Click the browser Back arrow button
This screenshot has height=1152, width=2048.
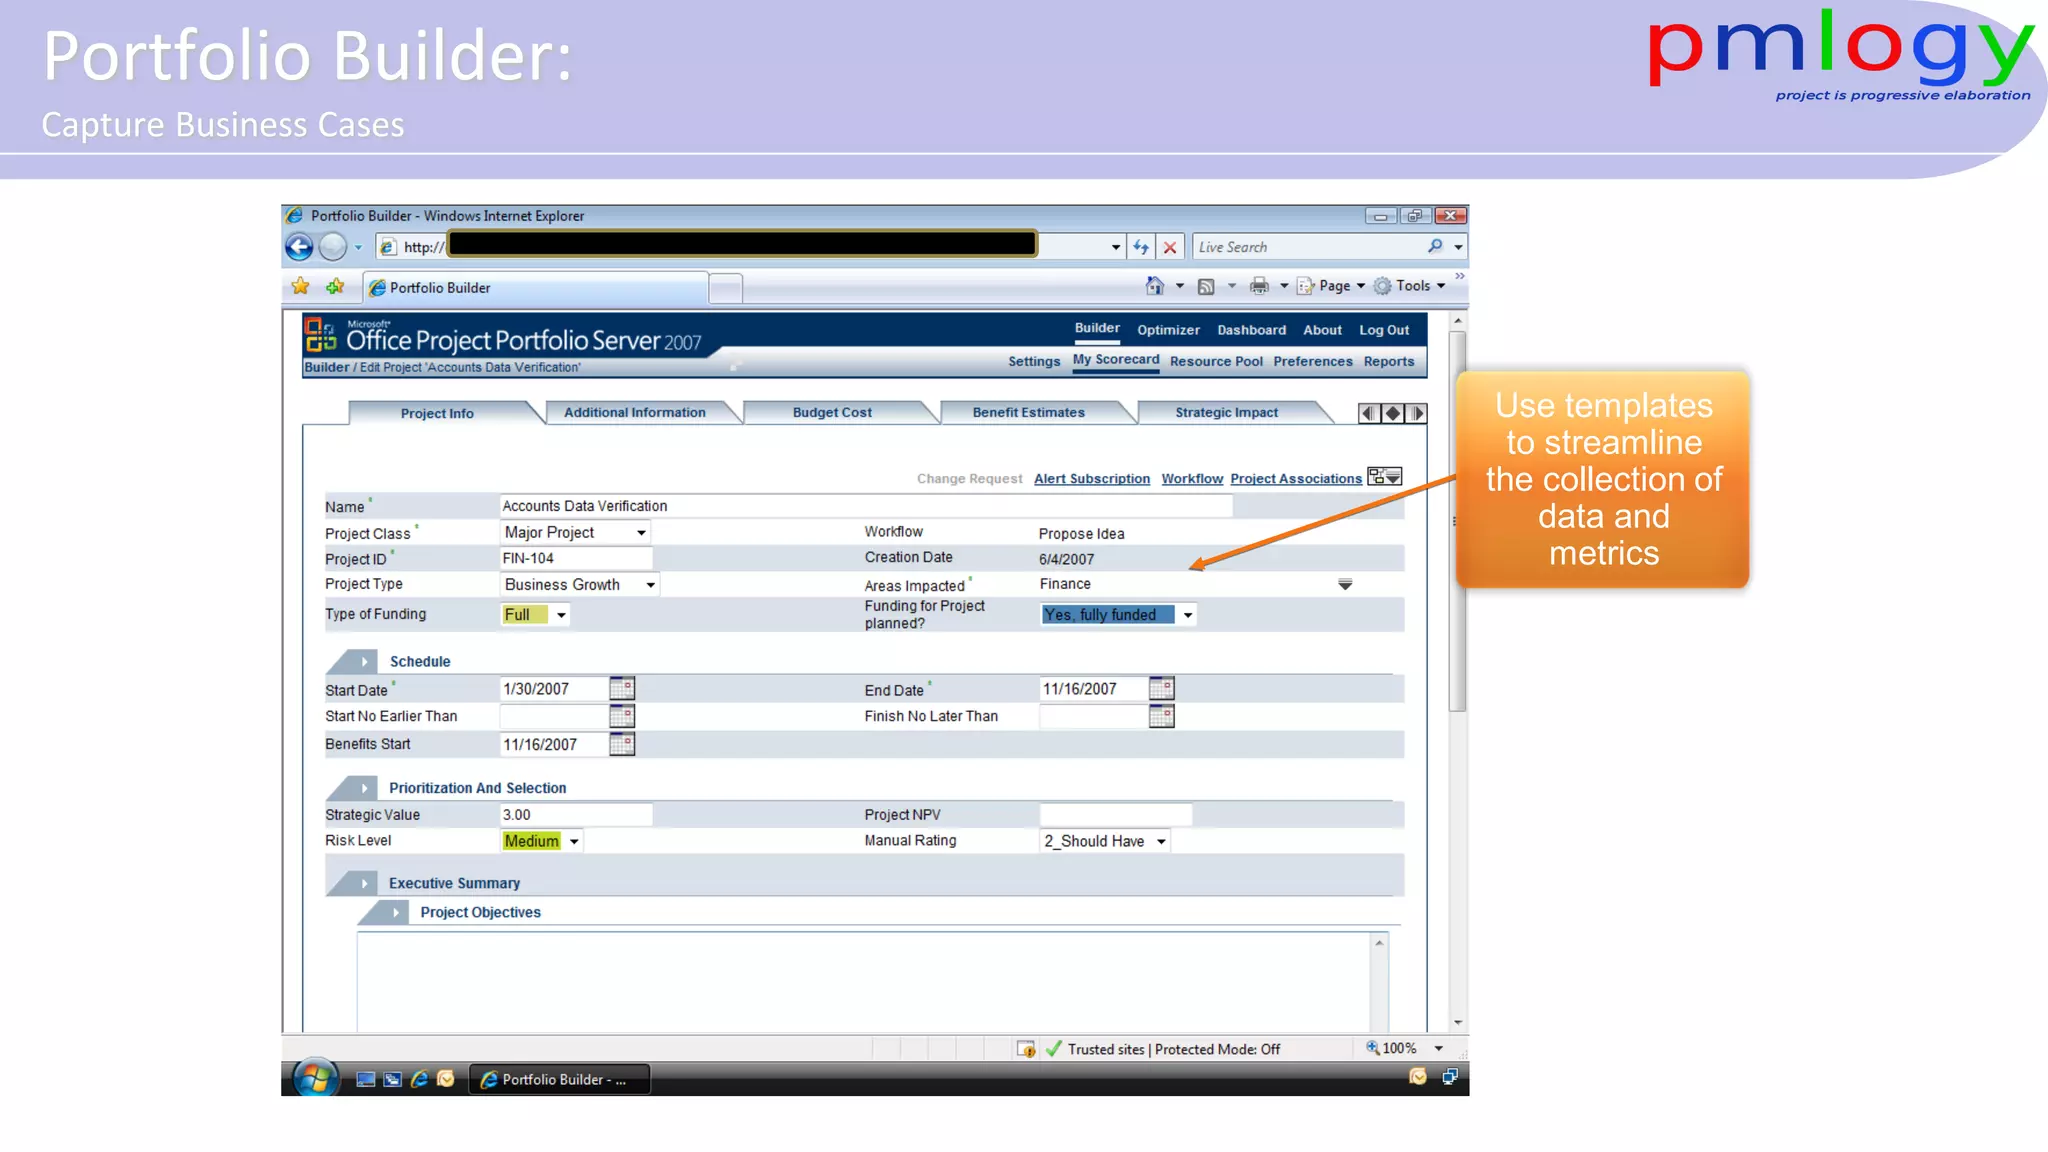pyautogui.click(x=299, y=246)
